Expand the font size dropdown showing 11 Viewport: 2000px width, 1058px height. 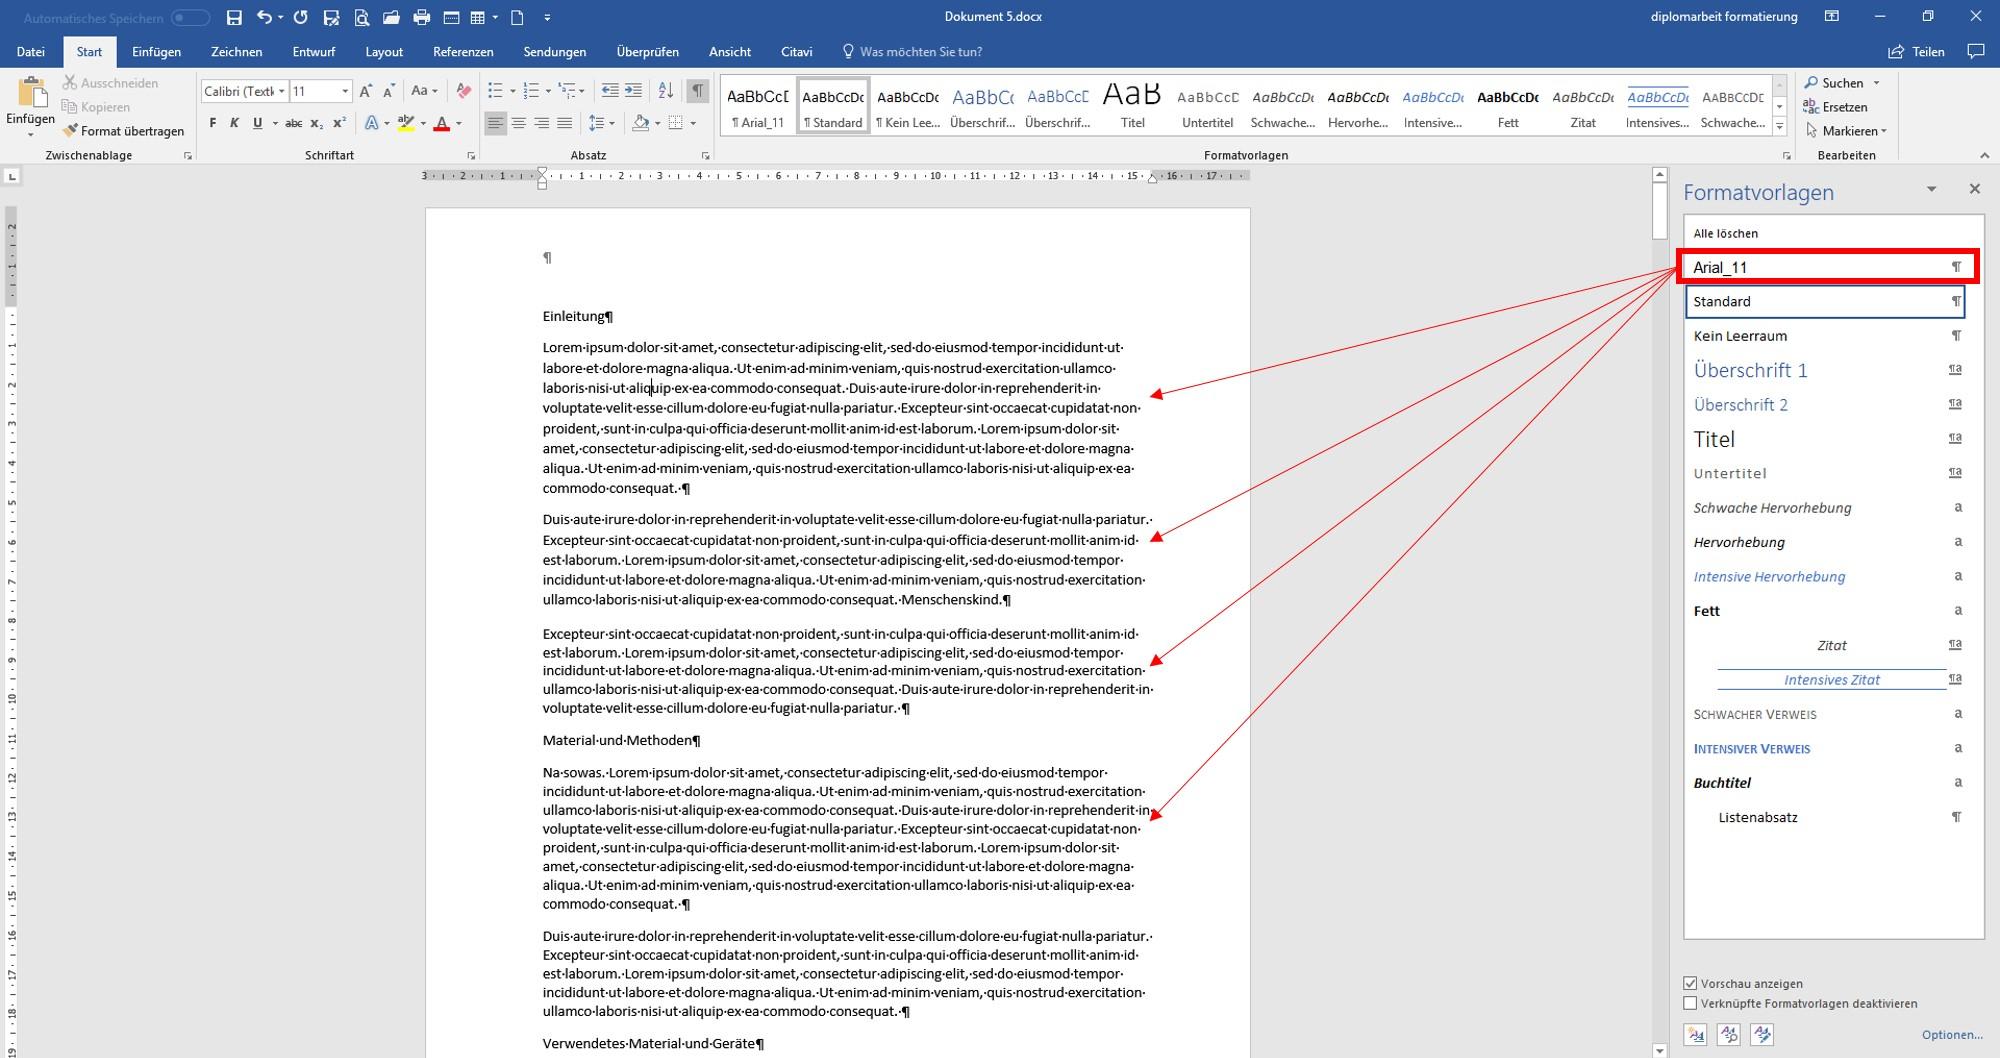pos(345,91)
